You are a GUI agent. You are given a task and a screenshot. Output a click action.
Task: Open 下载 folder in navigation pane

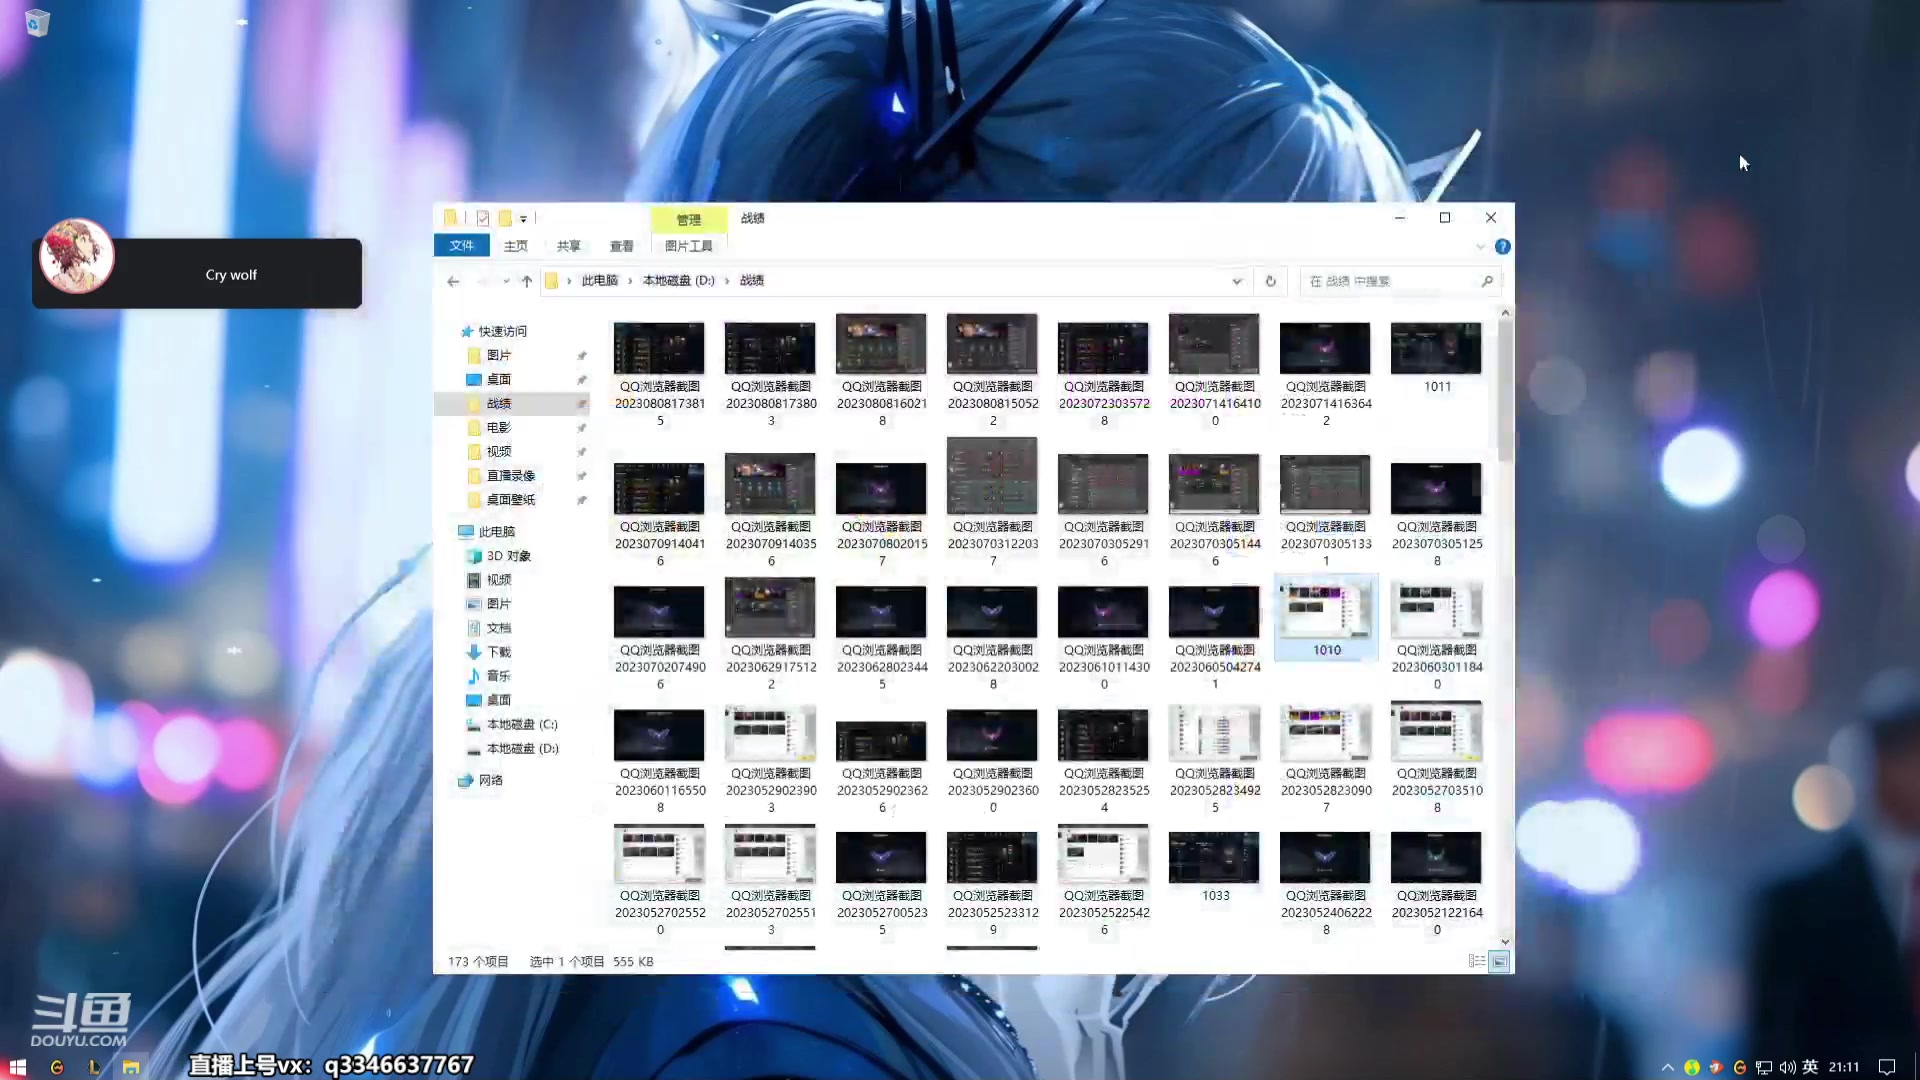click(x=498, y=652)
